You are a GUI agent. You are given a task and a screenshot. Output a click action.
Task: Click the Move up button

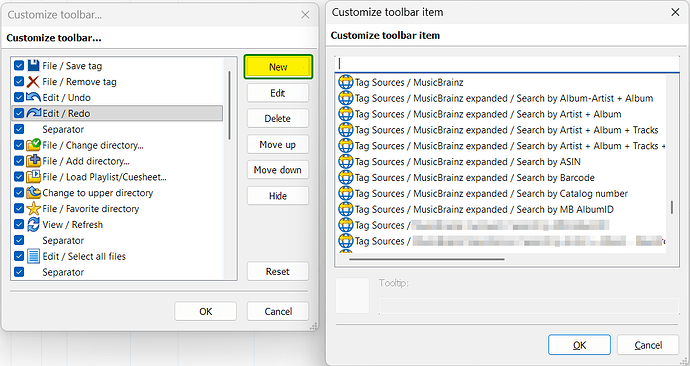click(278, 144)
